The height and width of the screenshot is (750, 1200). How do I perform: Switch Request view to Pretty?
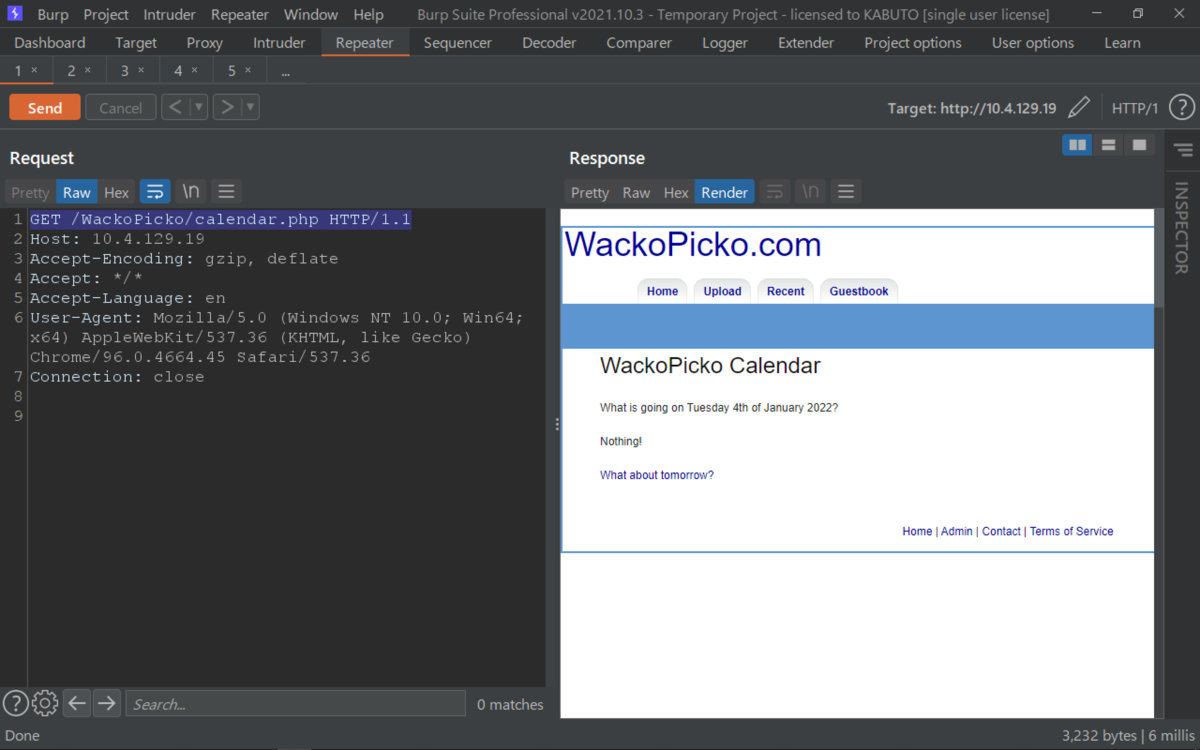(30, 192)
